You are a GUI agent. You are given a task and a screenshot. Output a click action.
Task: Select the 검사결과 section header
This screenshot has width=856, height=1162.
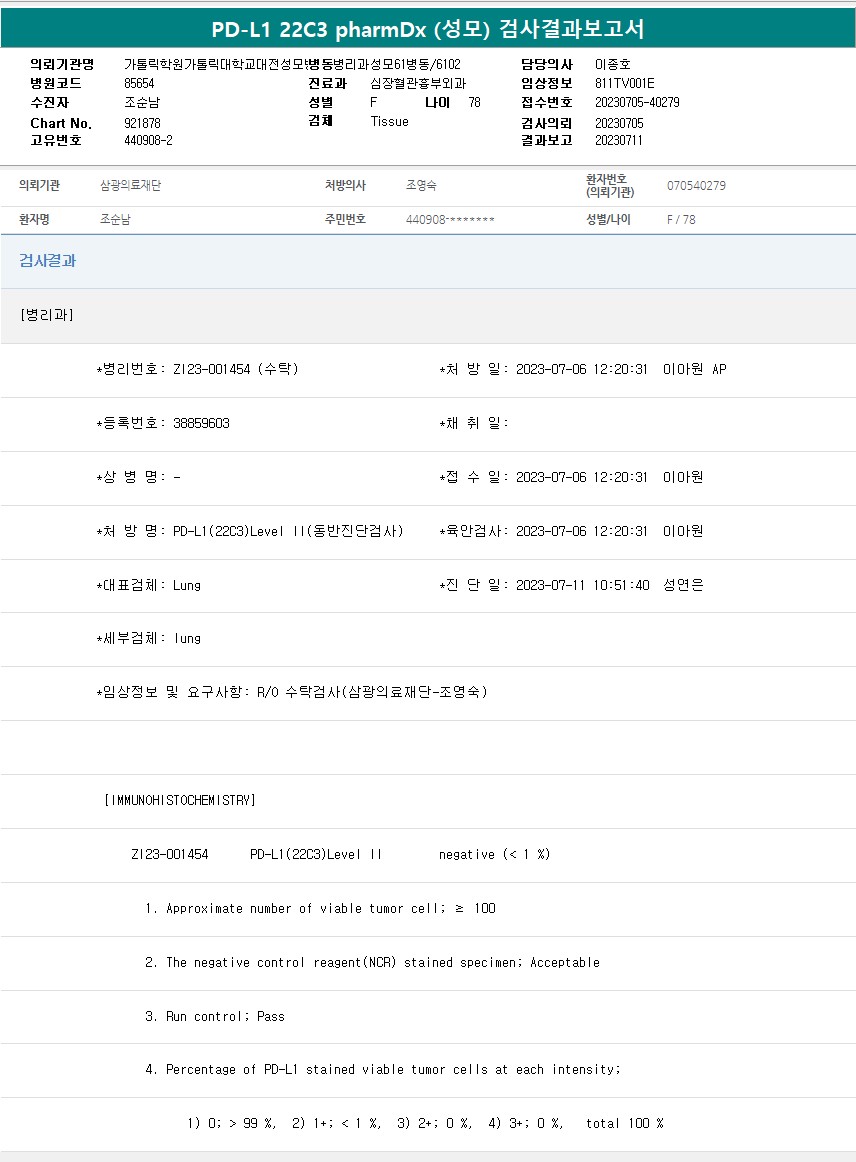tap(47, 261)
